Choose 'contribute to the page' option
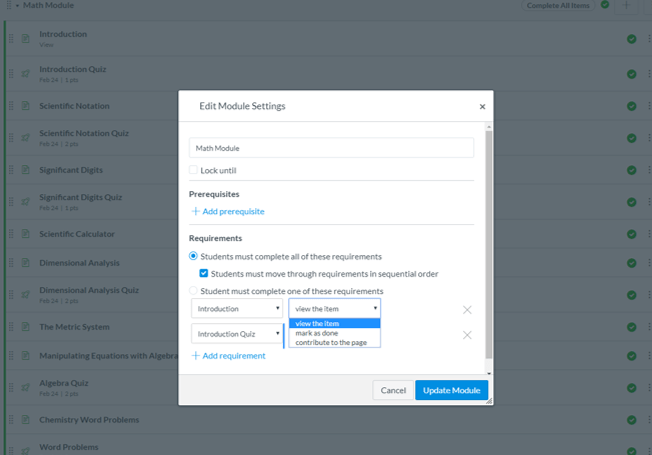 330,342
